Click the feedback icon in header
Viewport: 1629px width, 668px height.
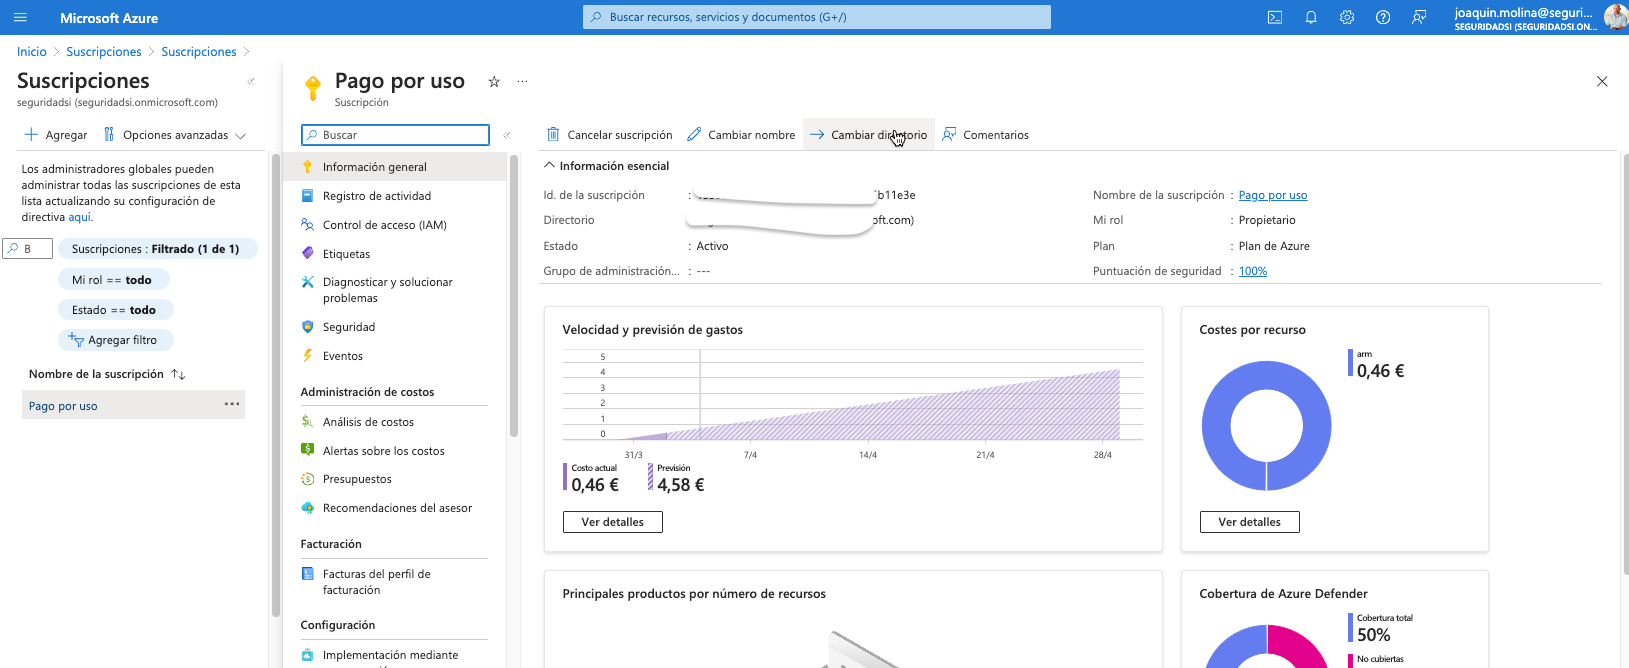click(1419, 18)
